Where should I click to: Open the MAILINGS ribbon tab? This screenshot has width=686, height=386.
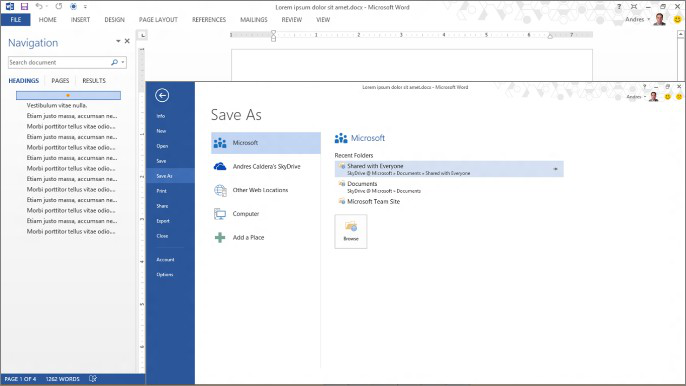[254, 20]
